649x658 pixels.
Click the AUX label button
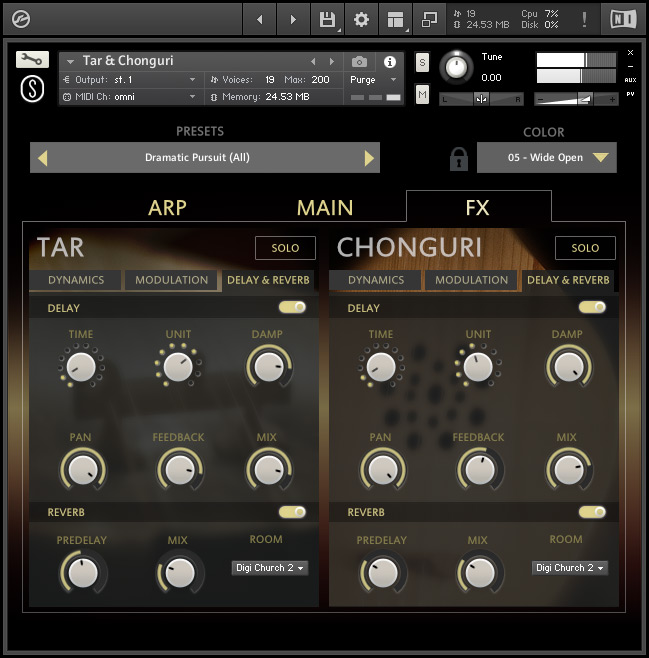(x=630, y=80)
